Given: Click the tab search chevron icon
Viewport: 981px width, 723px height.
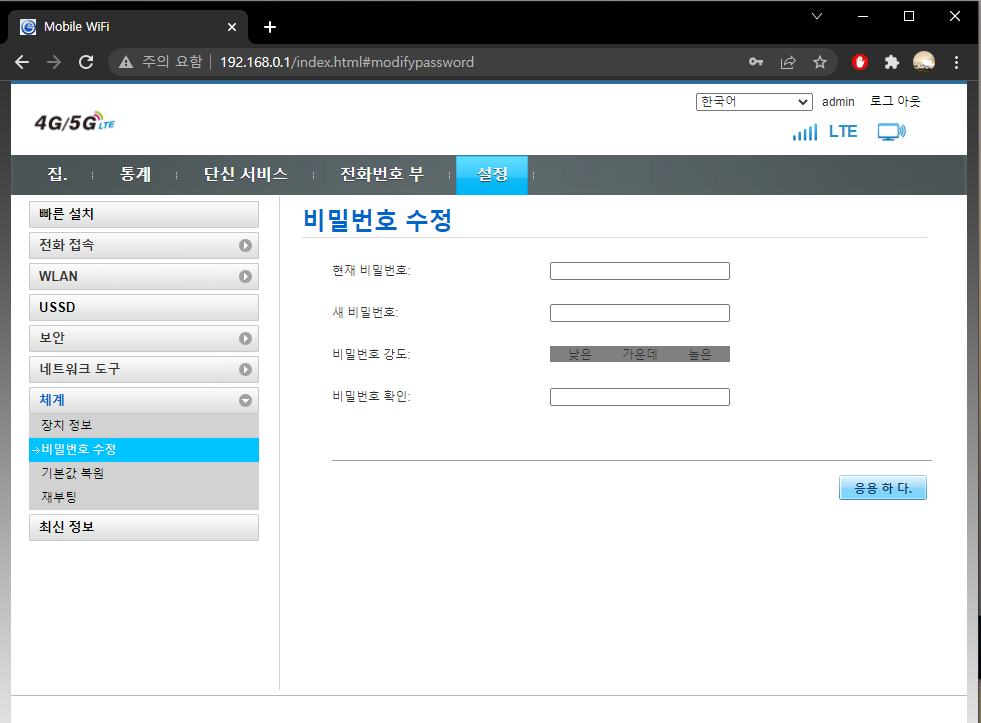Looking at the screenshot, I should [x=816, y=16].
